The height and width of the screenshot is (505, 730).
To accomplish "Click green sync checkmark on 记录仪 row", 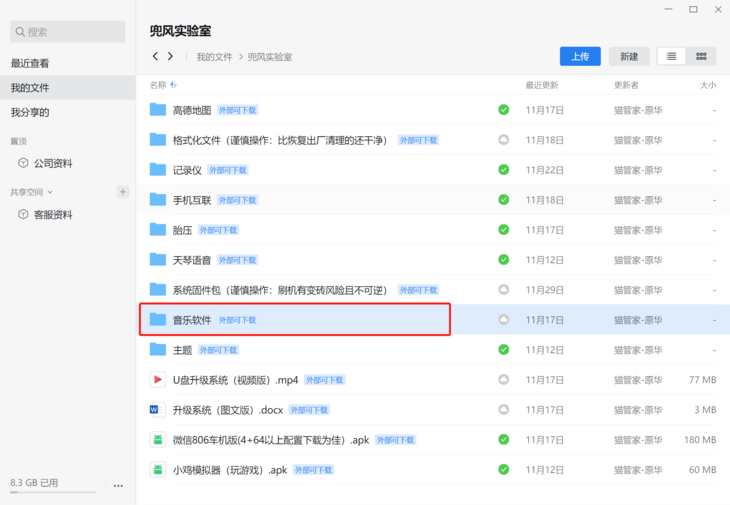I will (504, 170).
